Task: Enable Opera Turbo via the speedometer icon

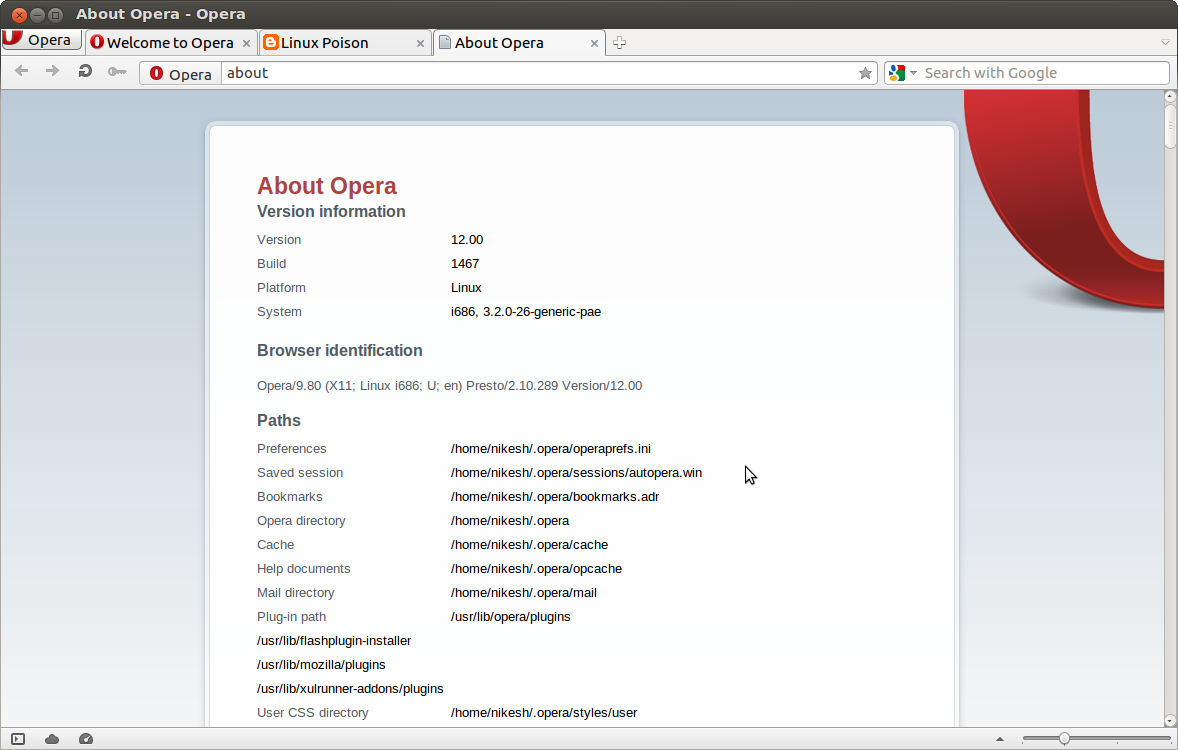Action: coord(86,738)
